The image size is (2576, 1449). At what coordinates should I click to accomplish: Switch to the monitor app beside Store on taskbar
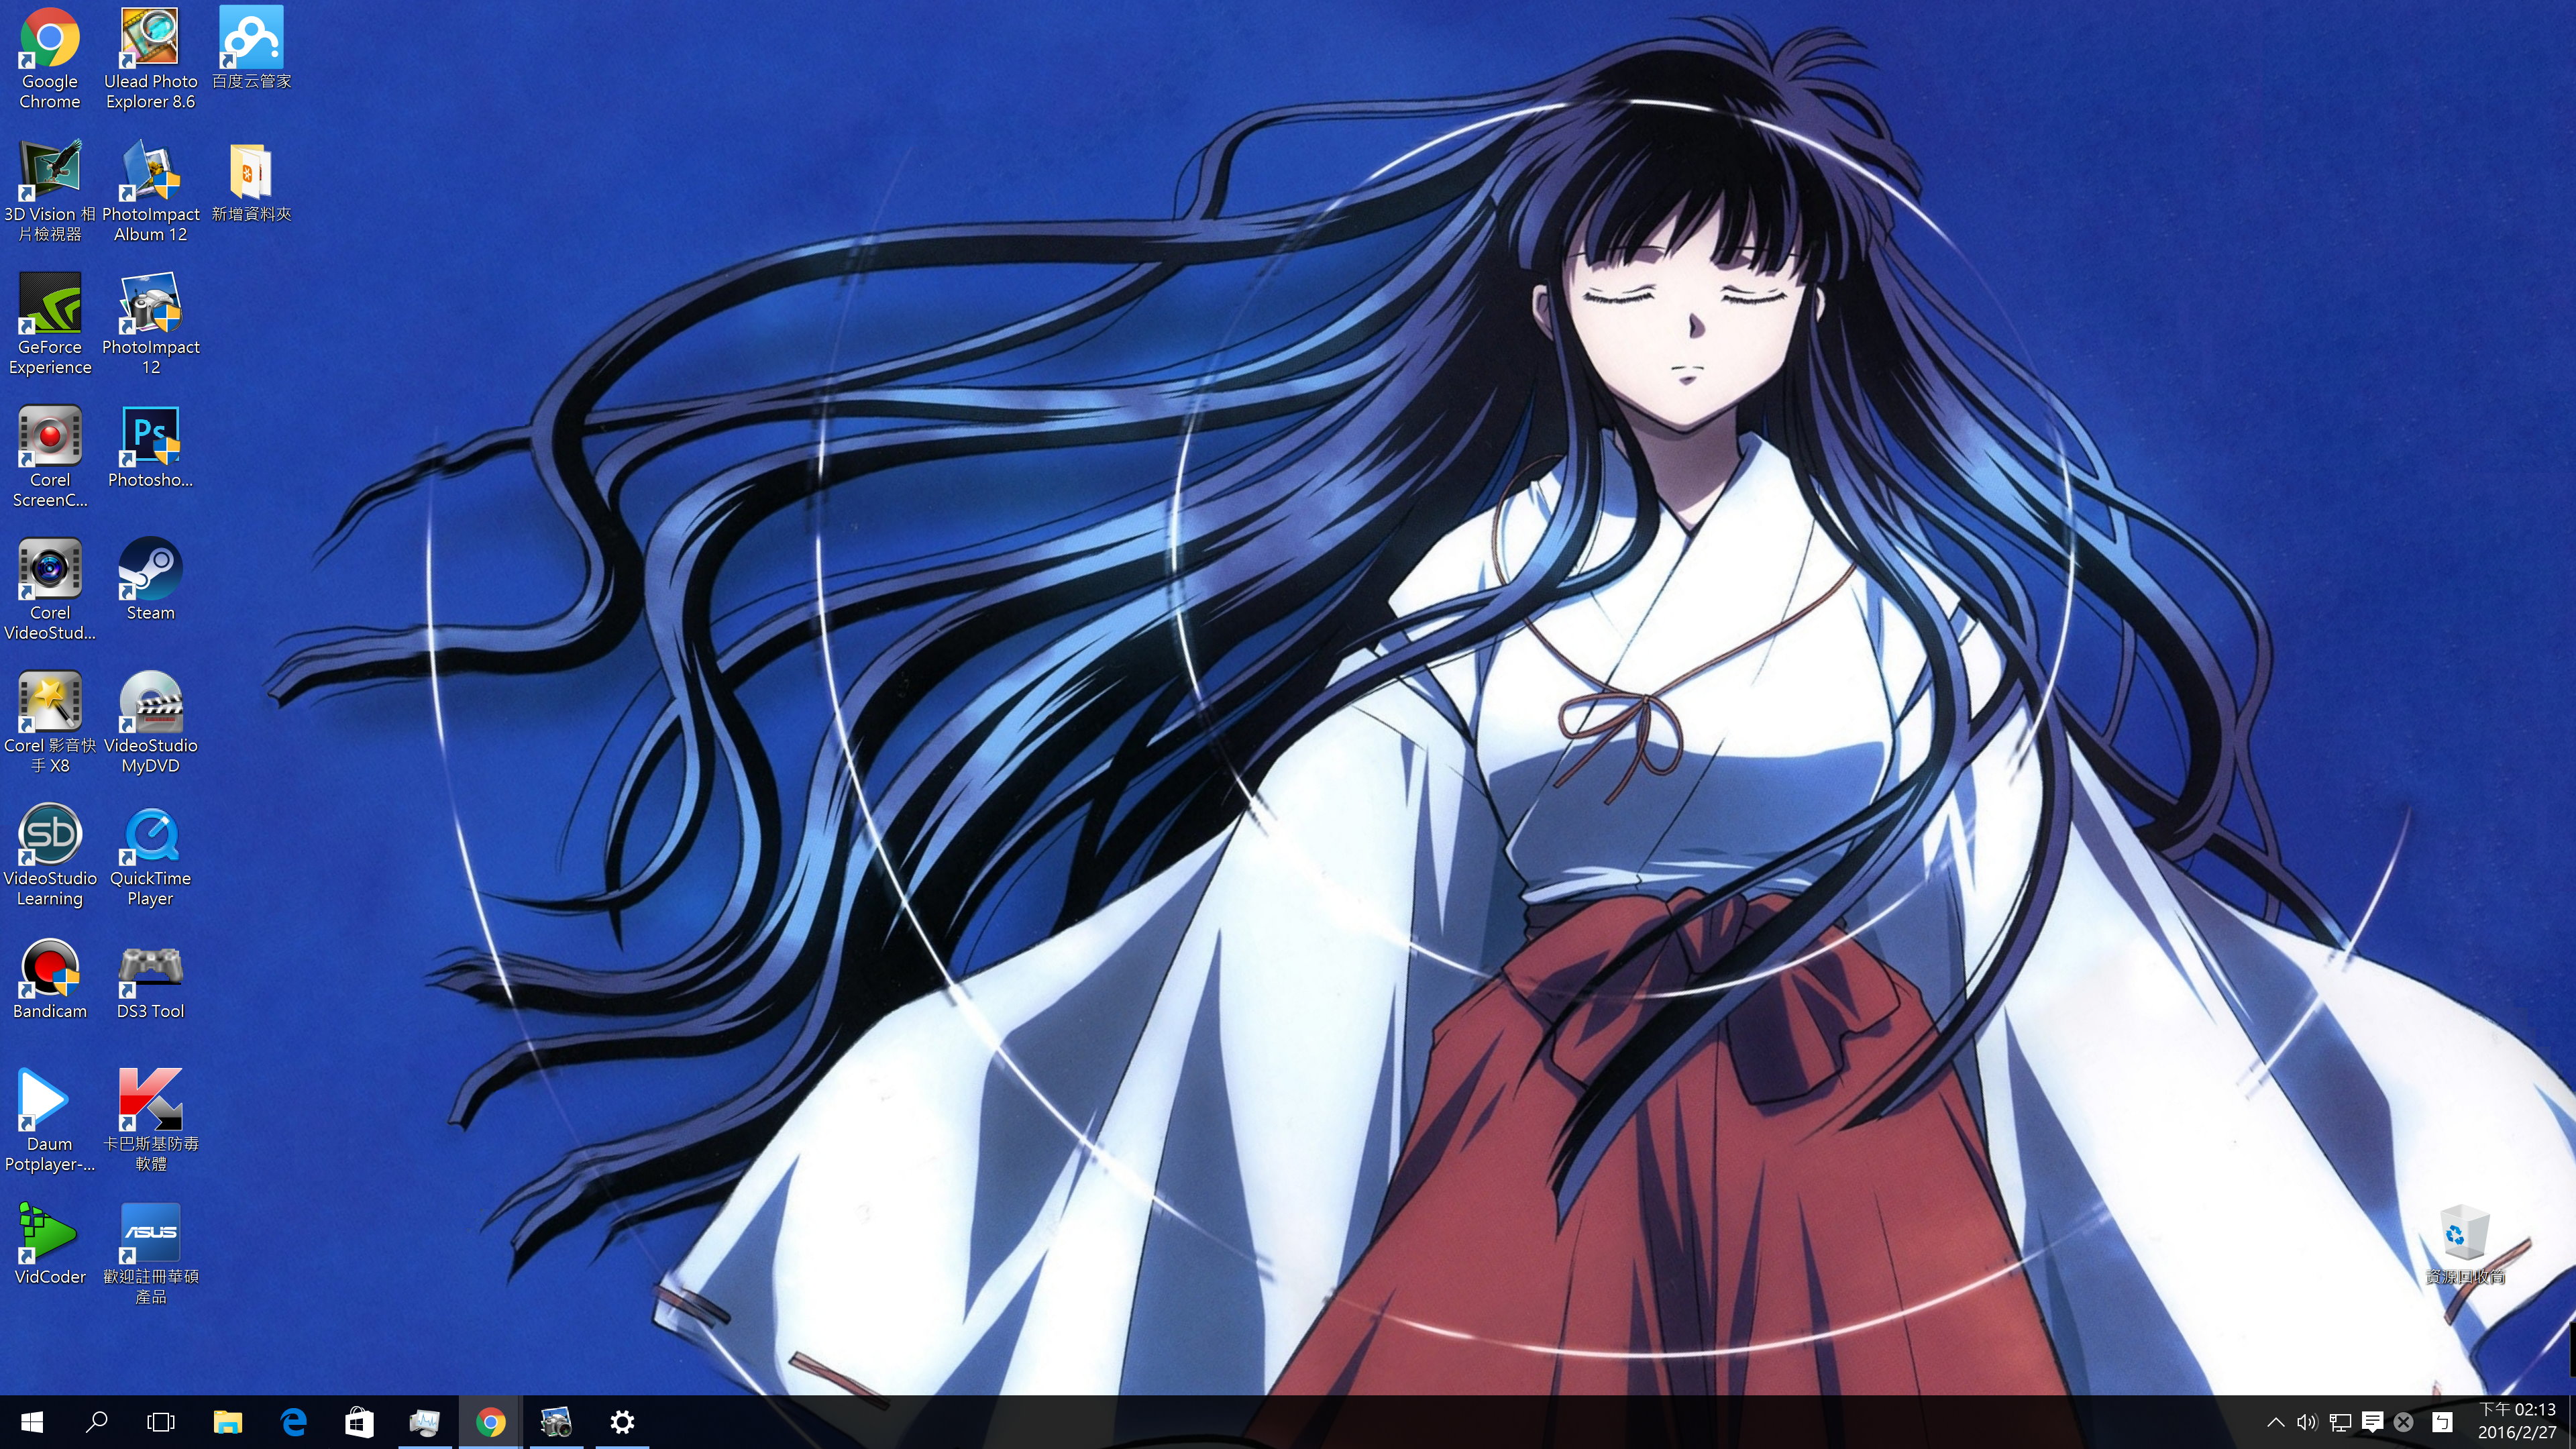(x=425, y=1422)
